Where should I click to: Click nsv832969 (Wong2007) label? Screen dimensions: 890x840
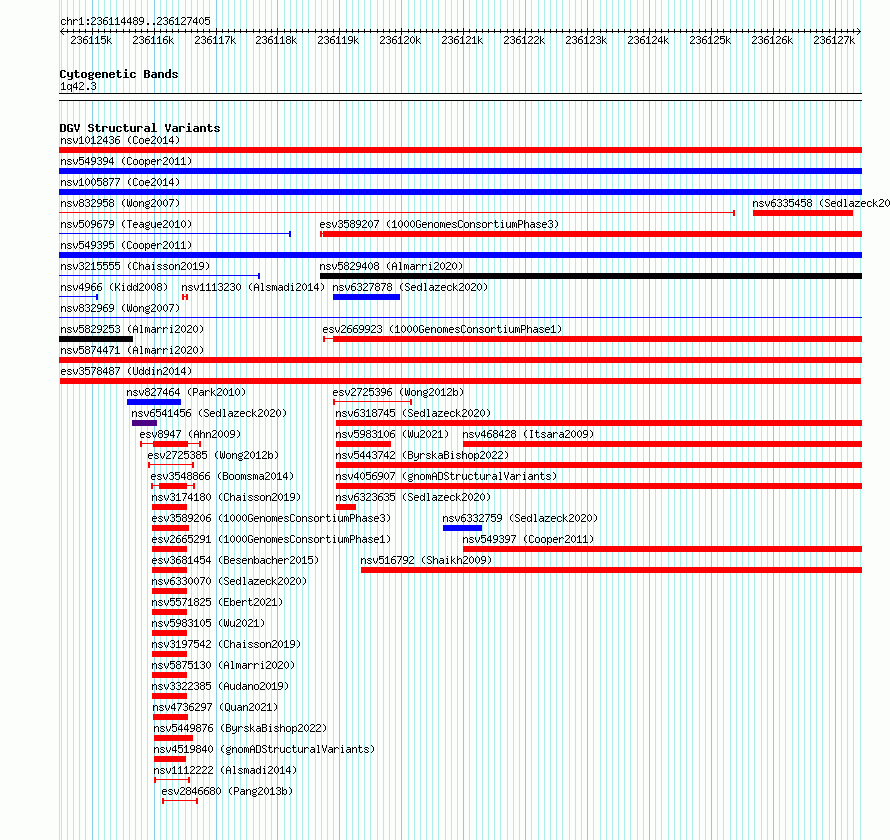[x=120, y=308]
